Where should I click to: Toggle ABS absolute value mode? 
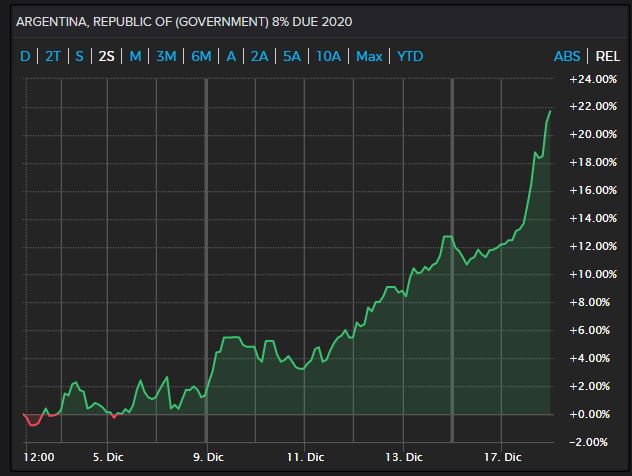click(x=567, y=56)
